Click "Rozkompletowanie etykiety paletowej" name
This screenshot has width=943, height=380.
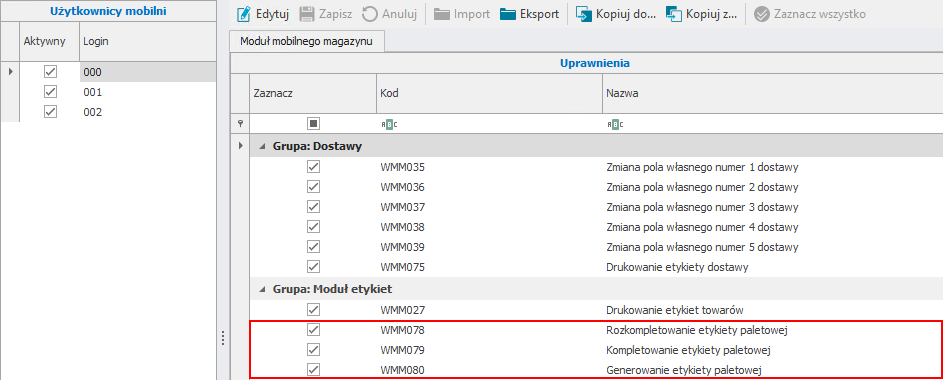tap(697, 330)
